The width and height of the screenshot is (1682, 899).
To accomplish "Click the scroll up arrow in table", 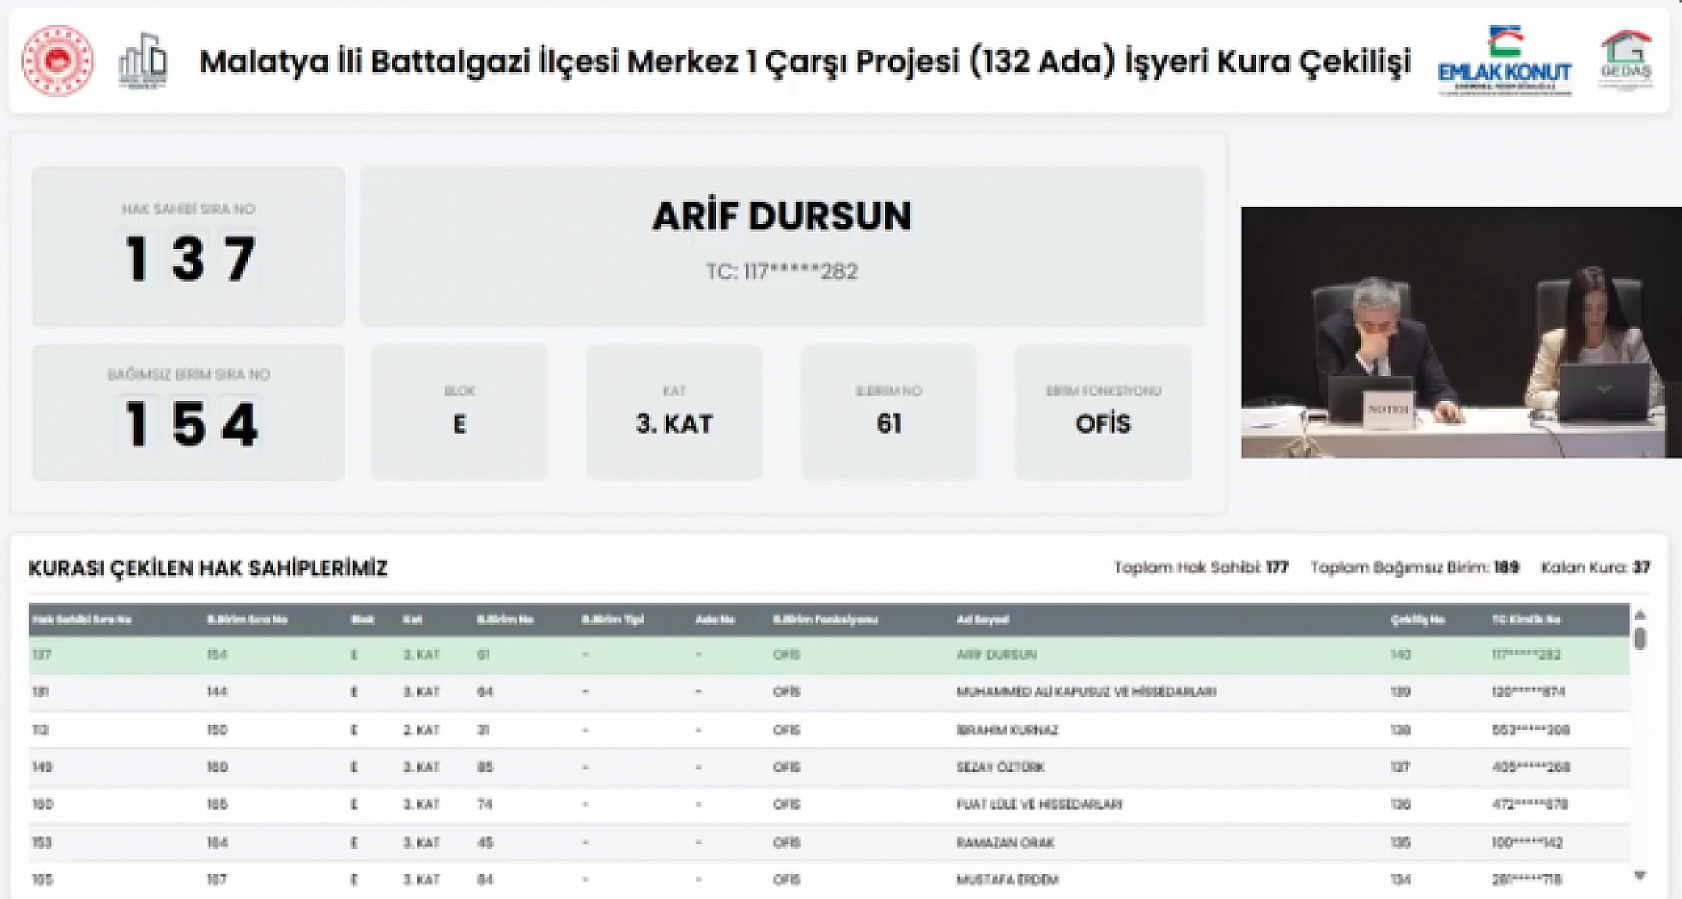I will [x=1640, y=615].
